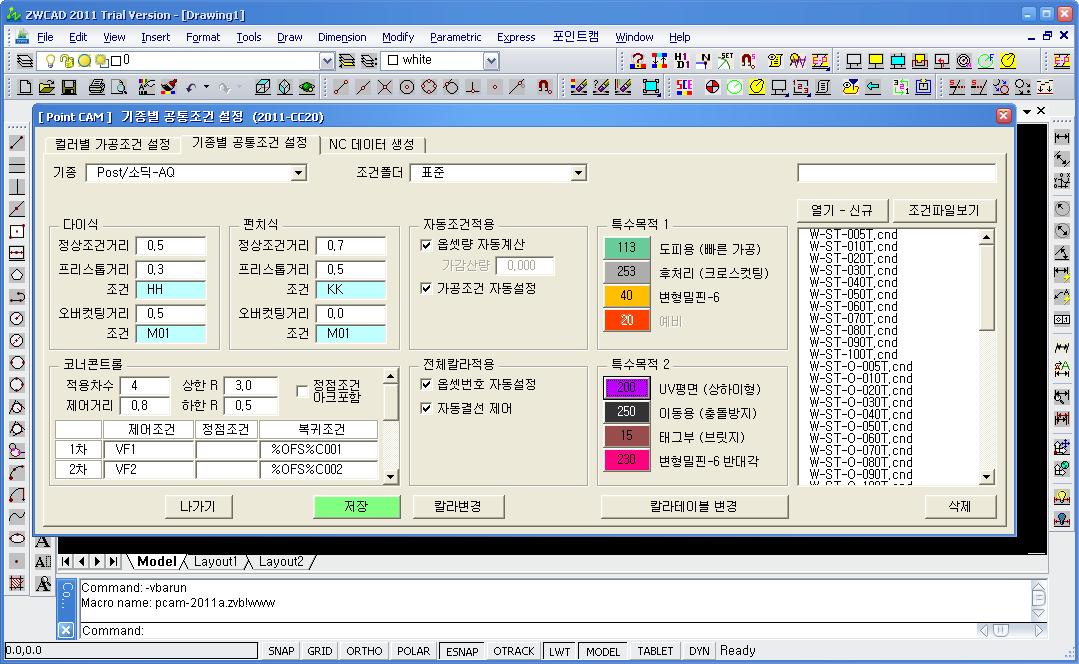Open the layer manager icon
Image resolution: width=1079 pixels, height=664 pixels.
pyautogui.click(x=25, y=61)
